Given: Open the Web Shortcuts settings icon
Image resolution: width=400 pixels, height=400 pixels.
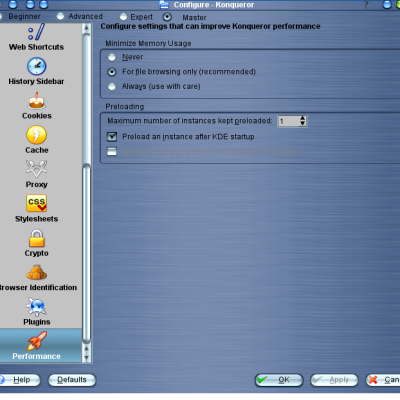Looking at the screenshot, I should (36, 32).
